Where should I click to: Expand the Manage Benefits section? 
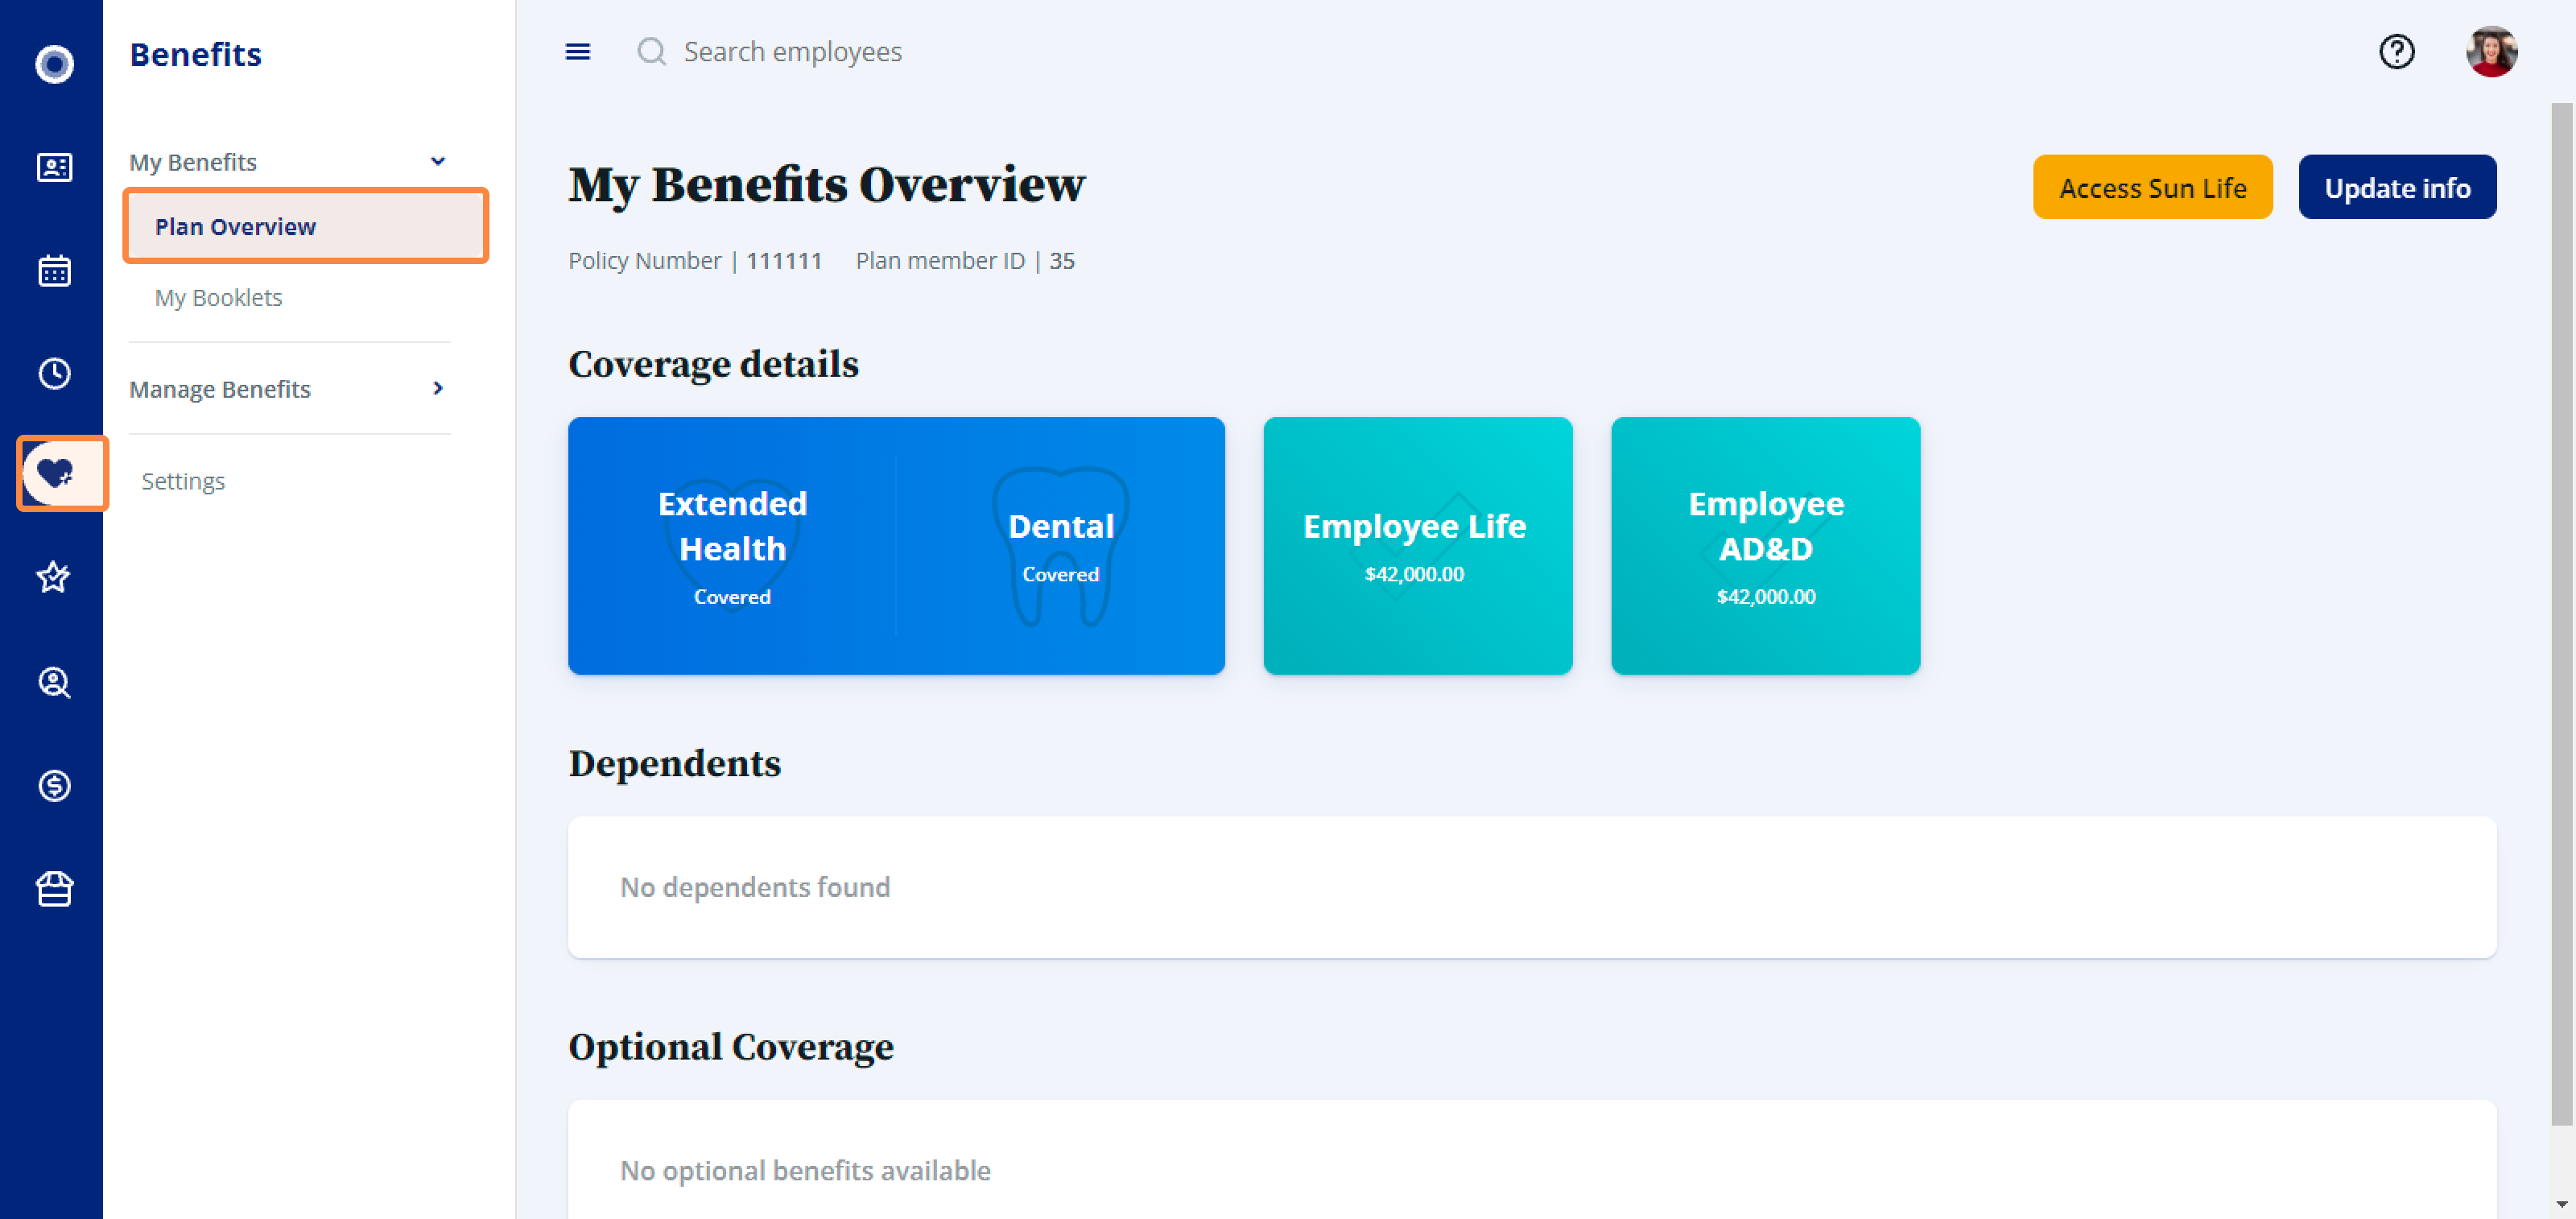point(437,388)
